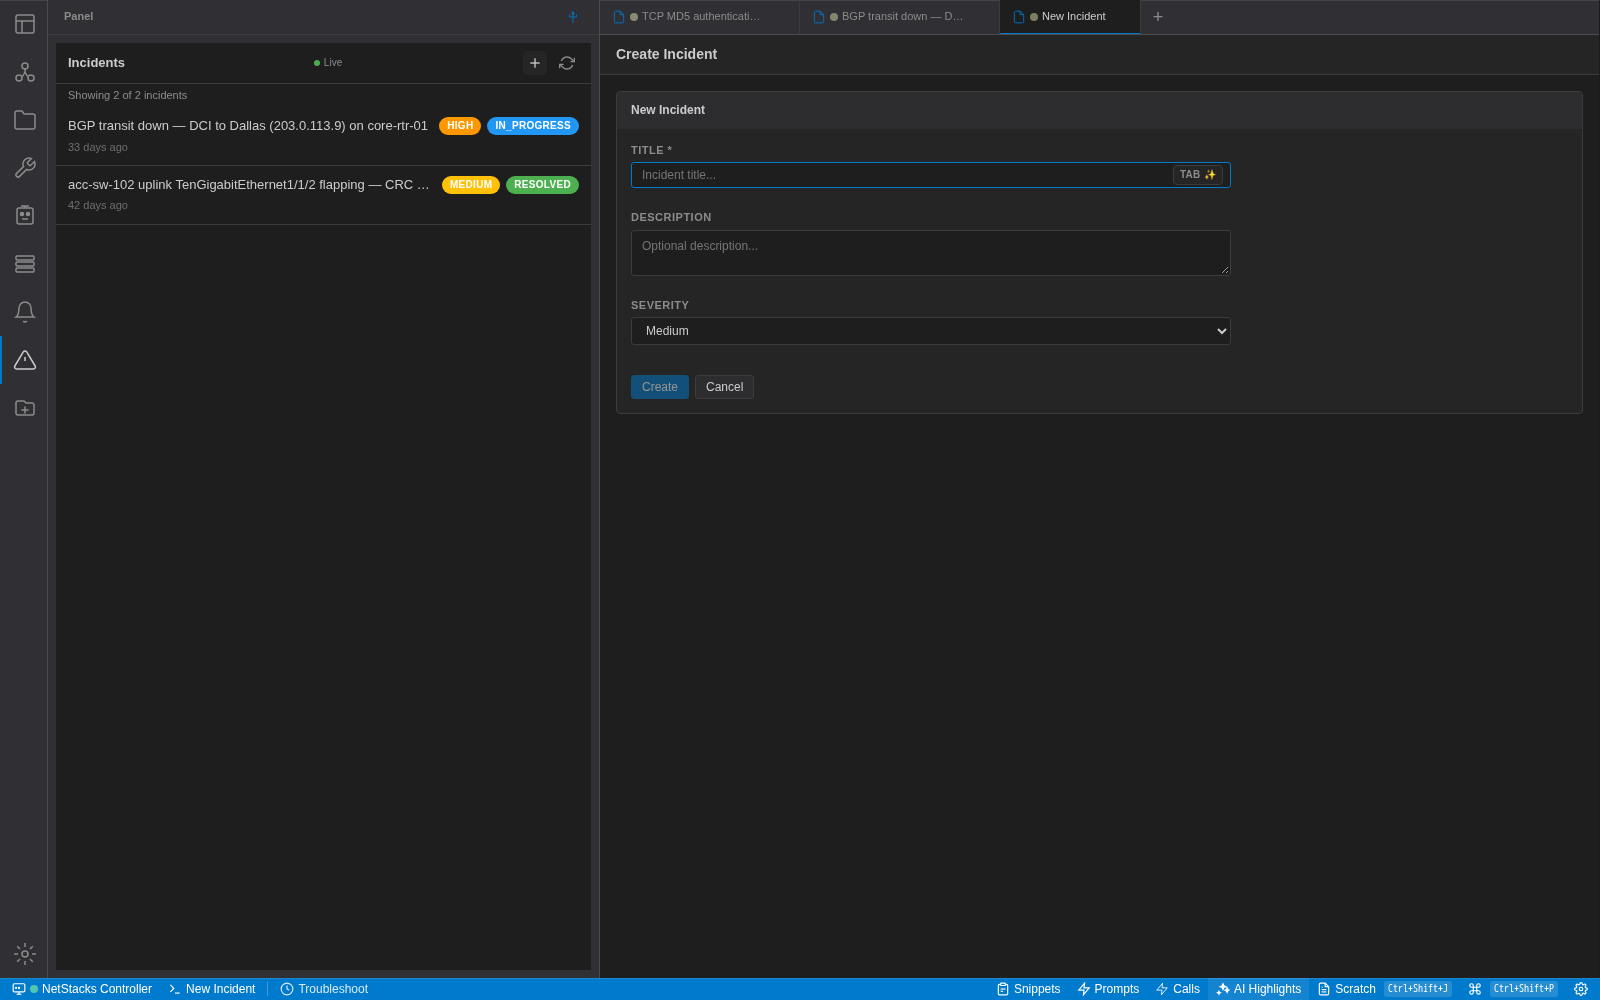Screen dimensions: 1600x1000
Task: Open command palette icon in status bar
Action: pos(1475,989)
